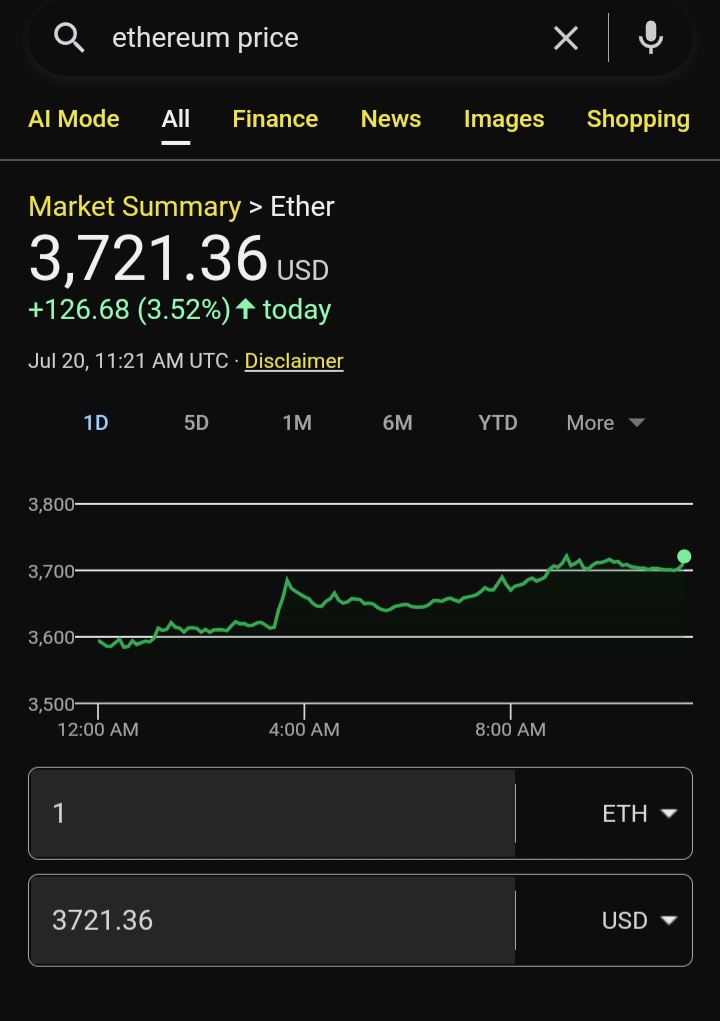Viewport: 720px width, 1021px height.
Task: Click the +126.68 (3.52%) change text
Action: tap(130, 309)
